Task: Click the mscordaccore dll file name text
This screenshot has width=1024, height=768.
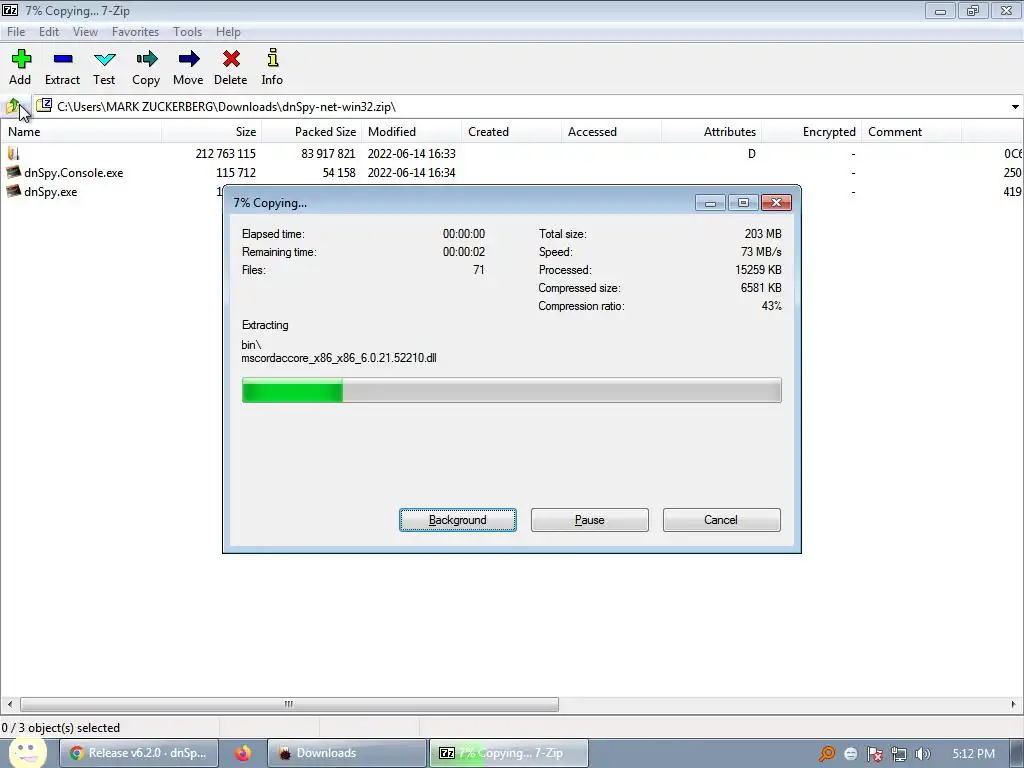Action: (339, 358)
